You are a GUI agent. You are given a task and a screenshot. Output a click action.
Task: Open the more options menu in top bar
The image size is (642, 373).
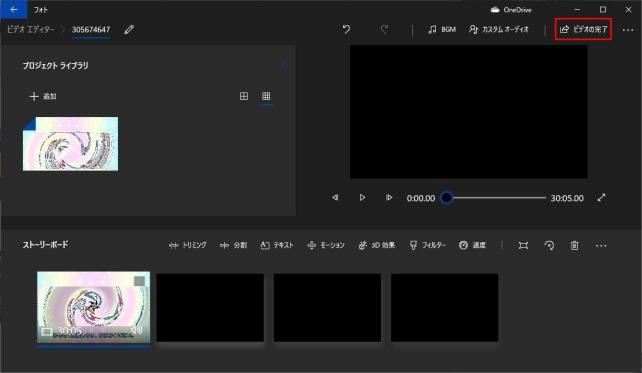point(628,30)
